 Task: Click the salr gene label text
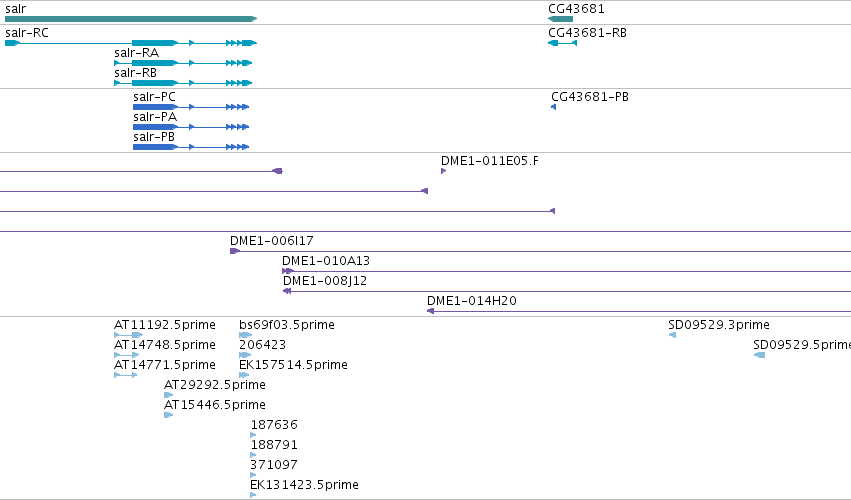[15, 9]
